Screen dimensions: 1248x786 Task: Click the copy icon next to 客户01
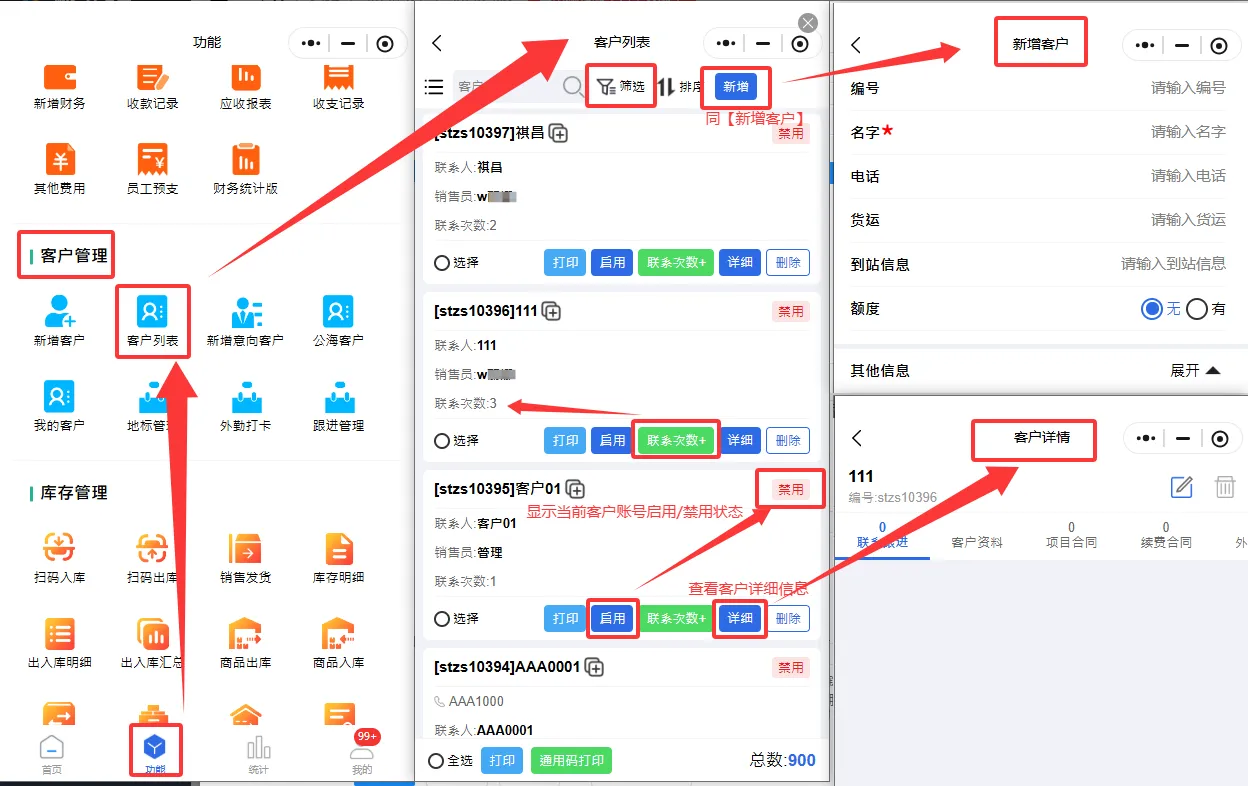click(575, 489)
